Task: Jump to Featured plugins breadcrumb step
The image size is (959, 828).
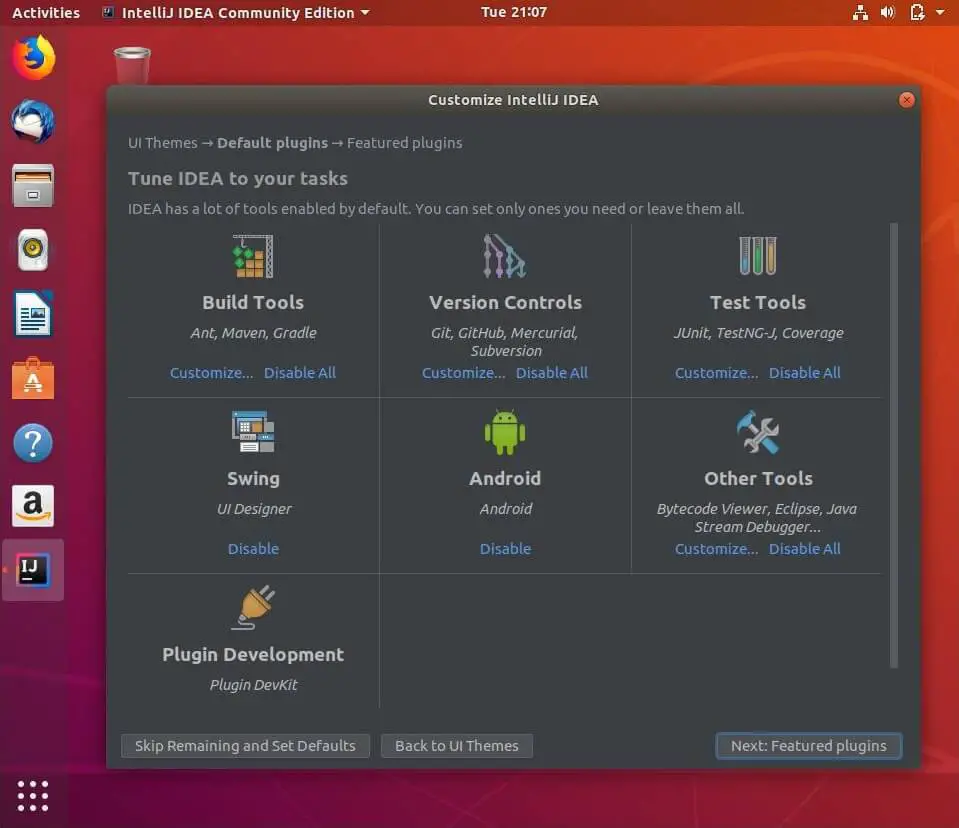Action: pyautogui.click(x=404, y=142)
